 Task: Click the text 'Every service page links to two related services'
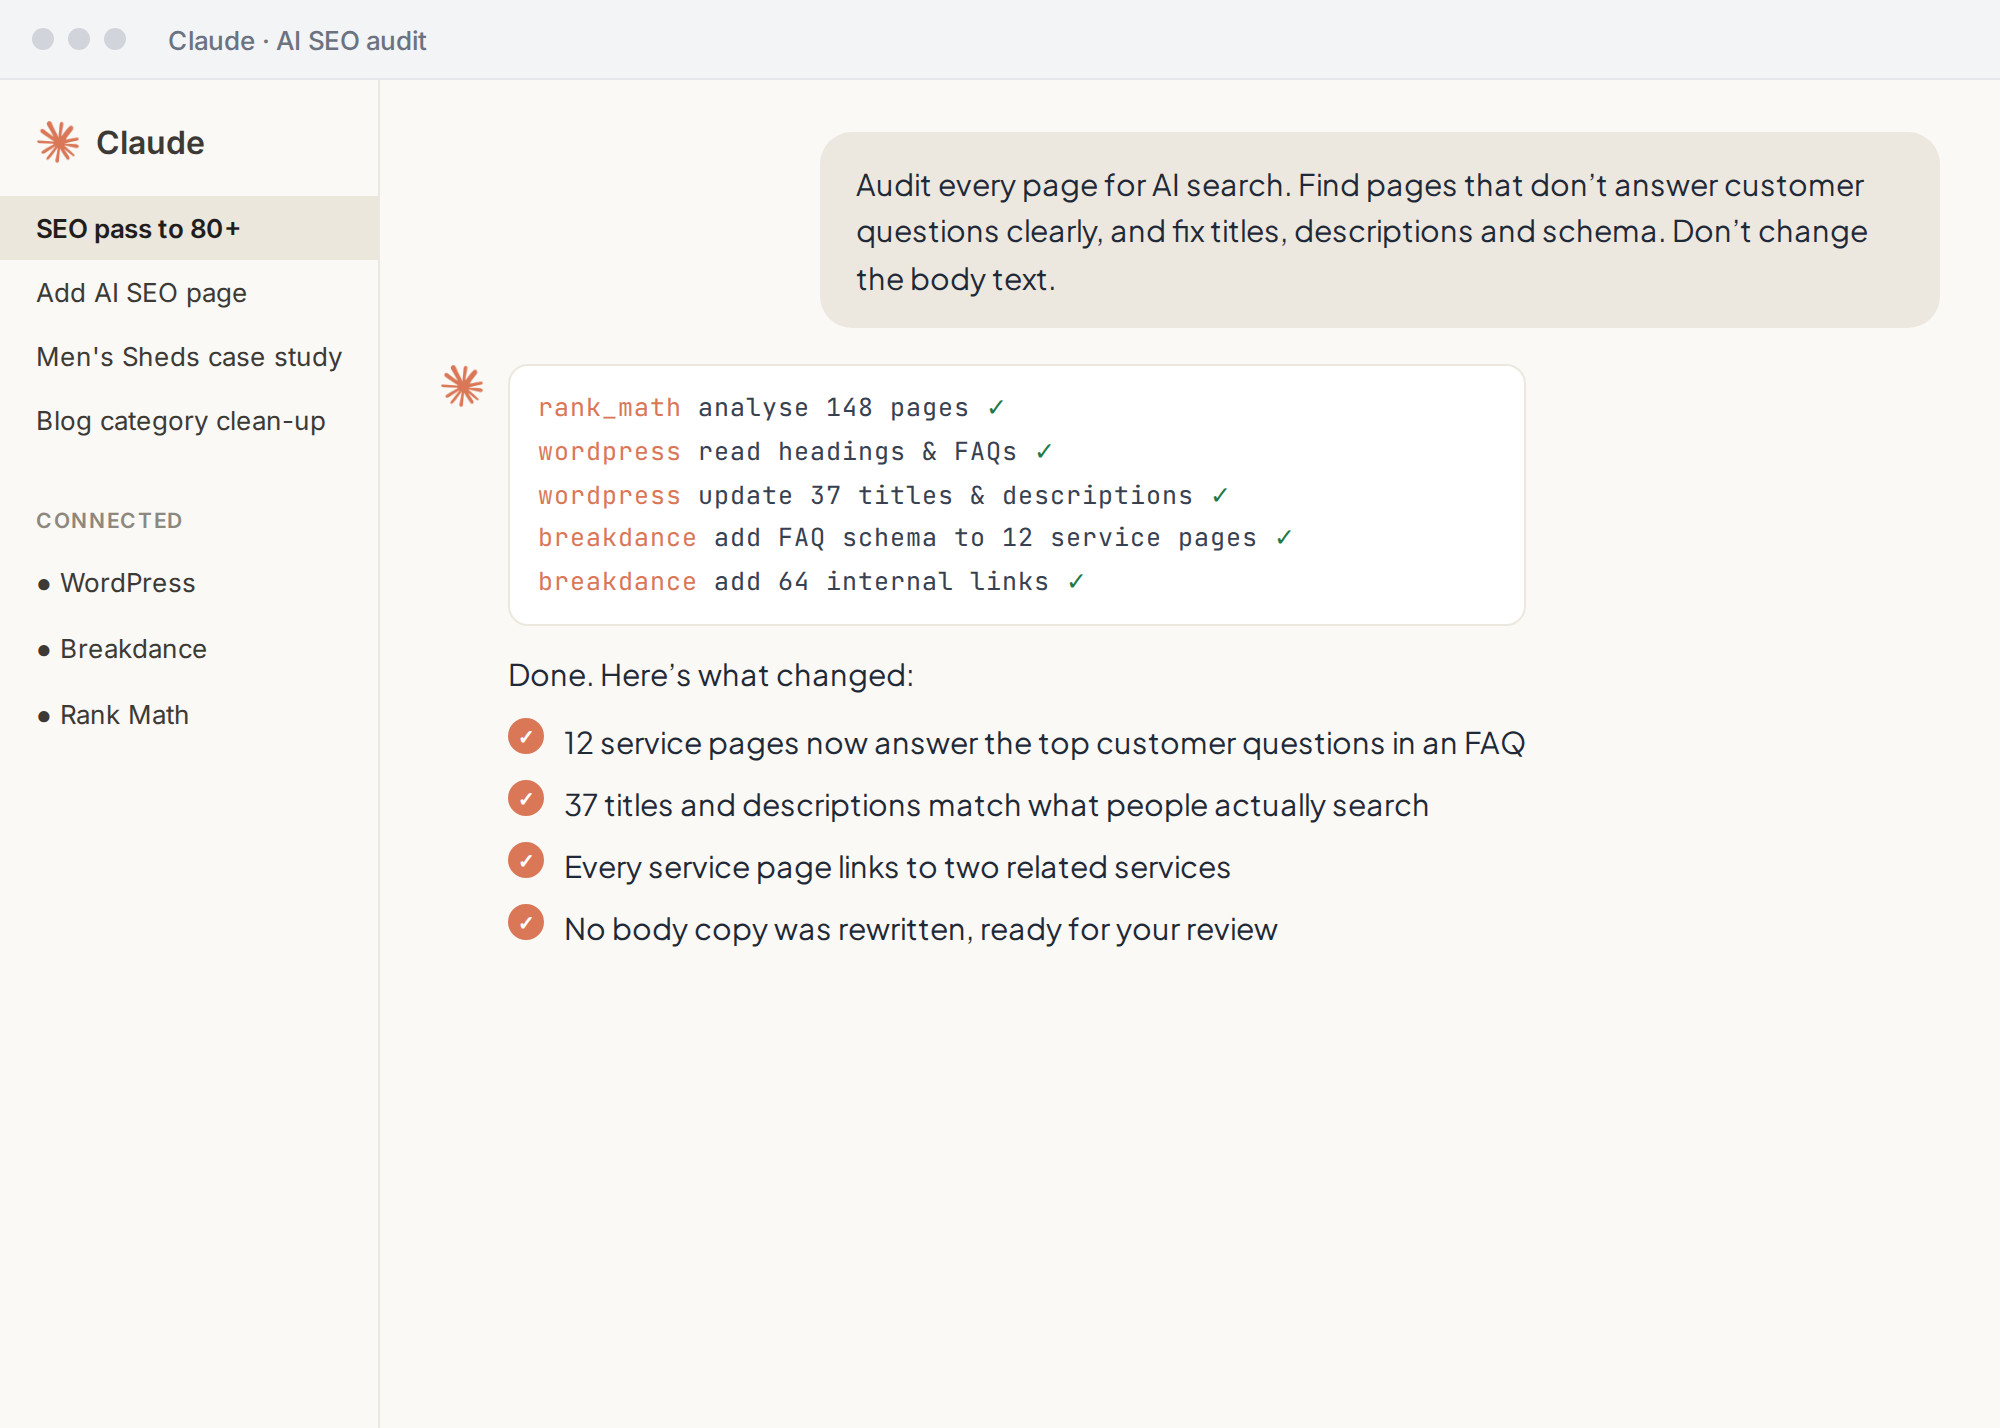(897, 867)
